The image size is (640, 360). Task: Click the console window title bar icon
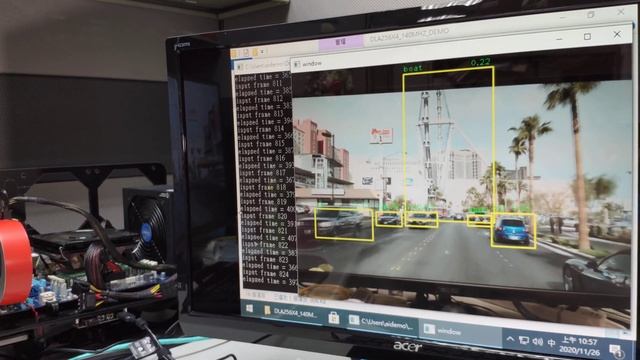click(240, 67)
